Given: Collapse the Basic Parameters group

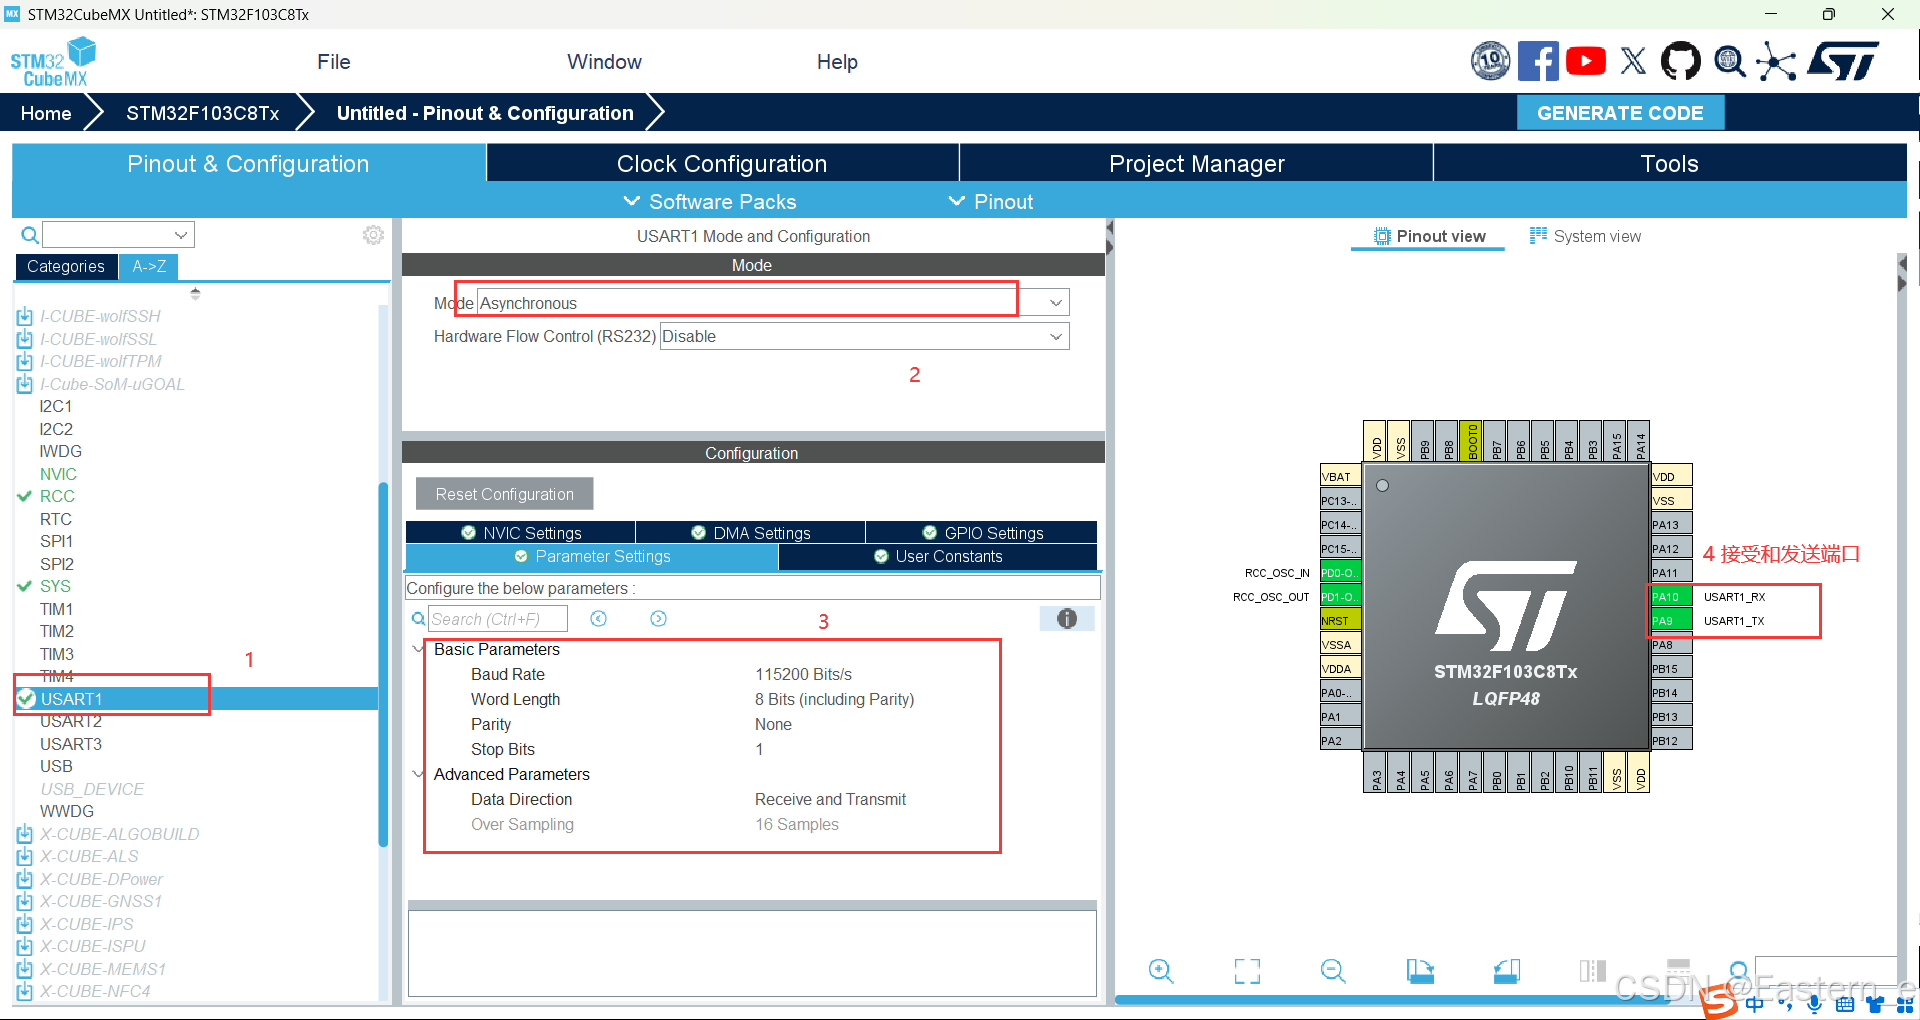Looking at the screenshot, I should tap(418, 649).
